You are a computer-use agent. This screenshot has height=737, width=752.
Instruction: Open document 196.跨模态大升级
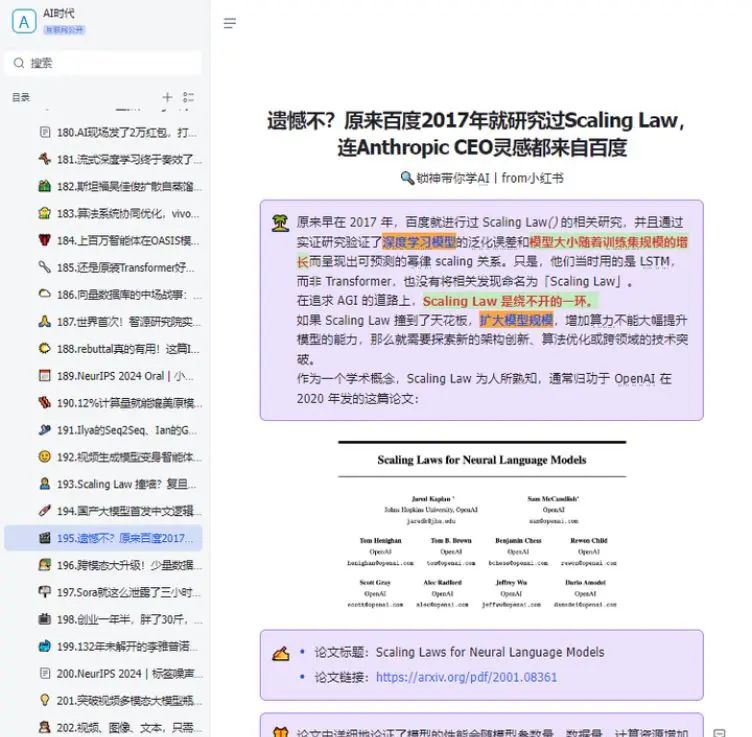coord(103,565)
